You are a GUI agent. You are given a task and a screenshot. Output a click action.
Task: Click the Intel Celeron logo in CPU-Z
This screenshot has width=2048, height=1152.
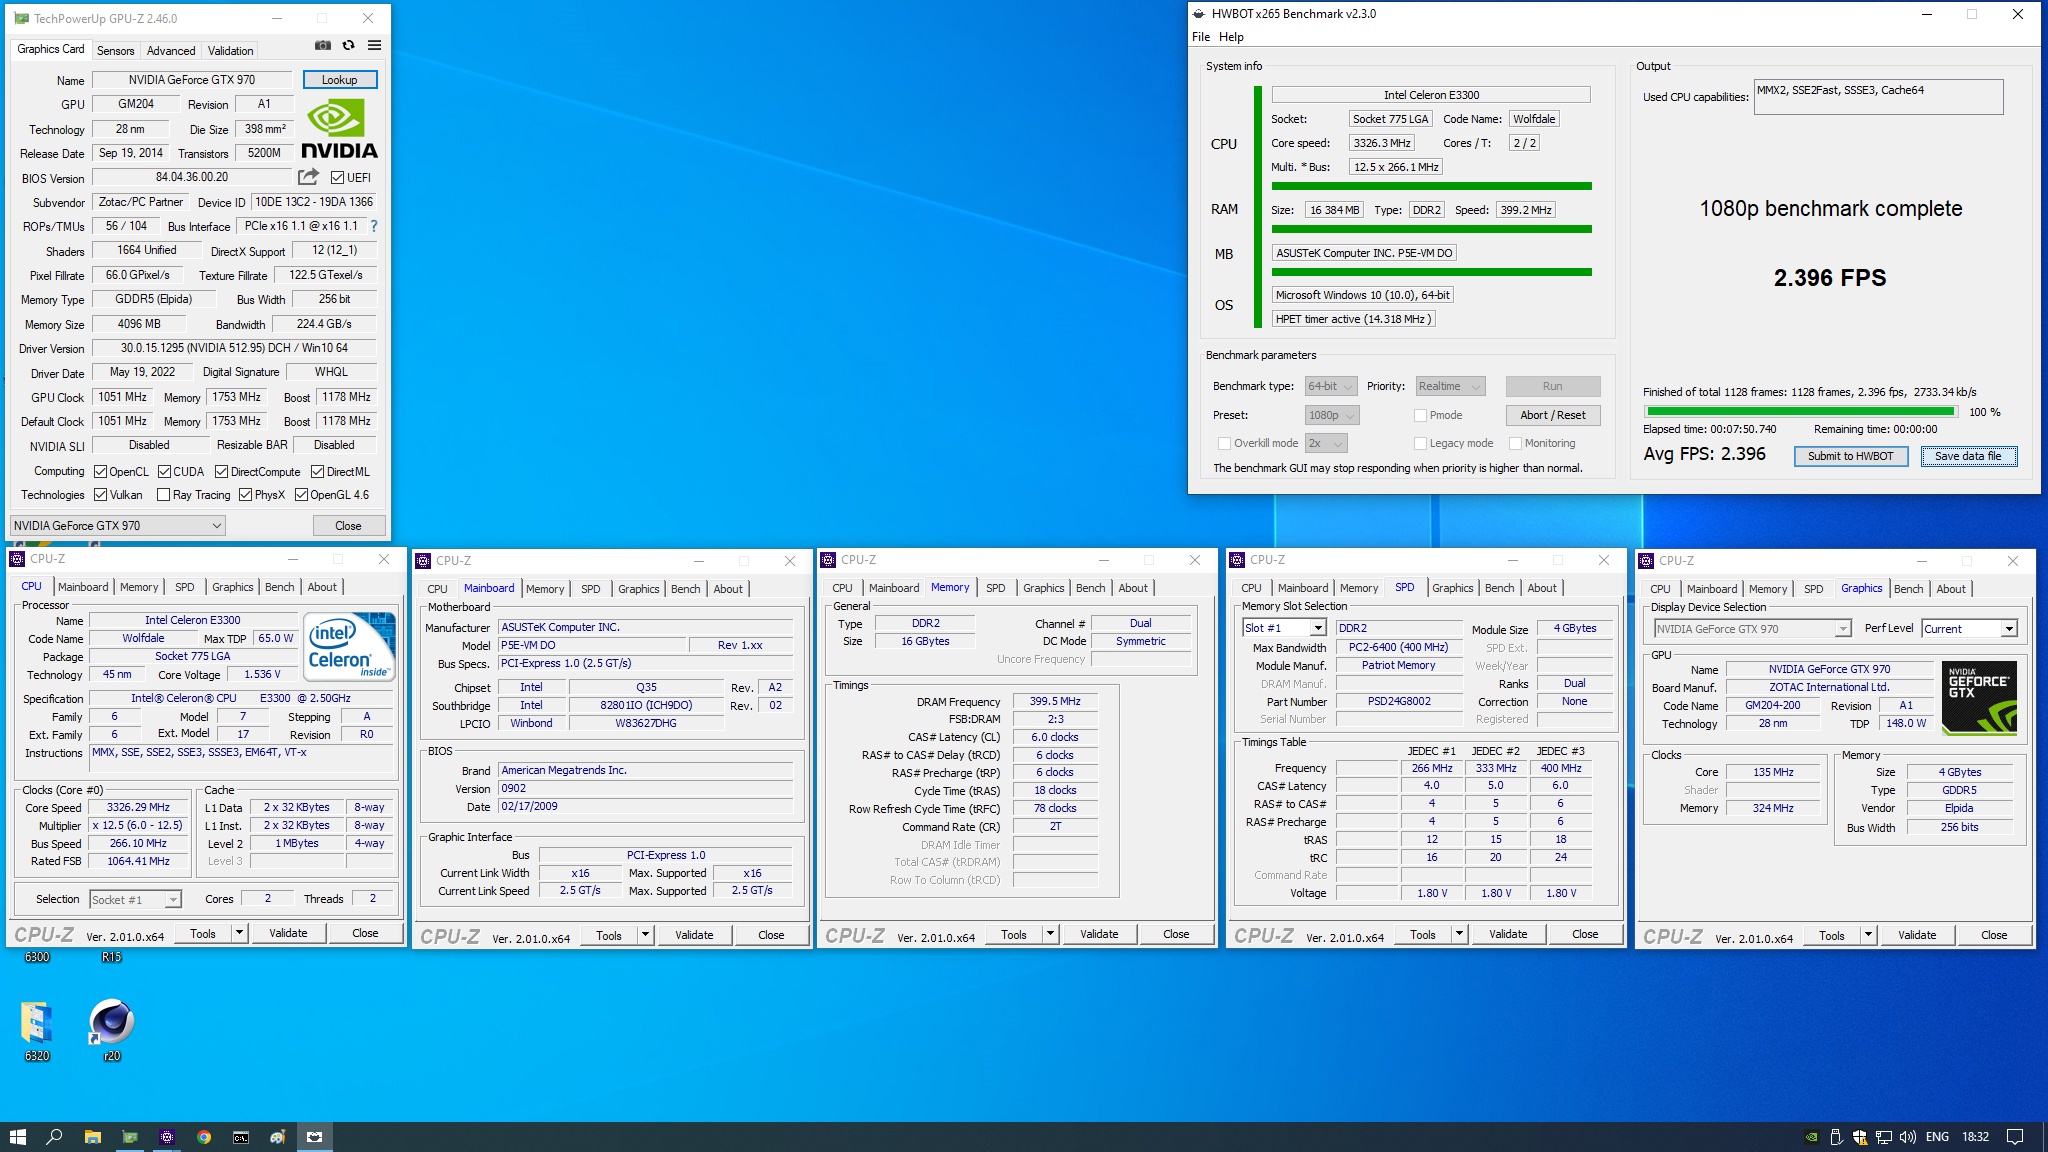click(350, 646)
